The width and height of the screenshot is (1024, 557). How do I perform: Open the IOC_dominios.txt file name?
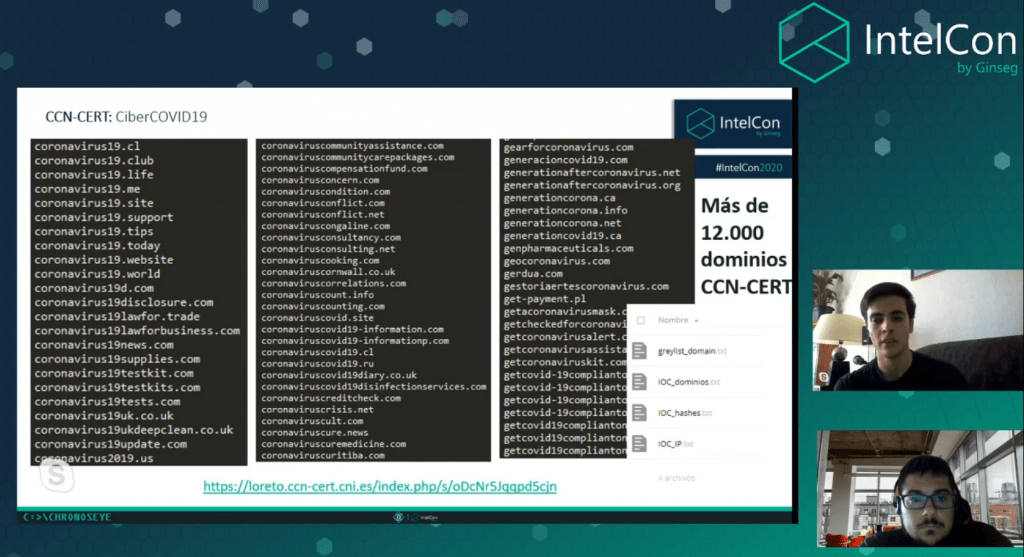click(x=689, y=382)
